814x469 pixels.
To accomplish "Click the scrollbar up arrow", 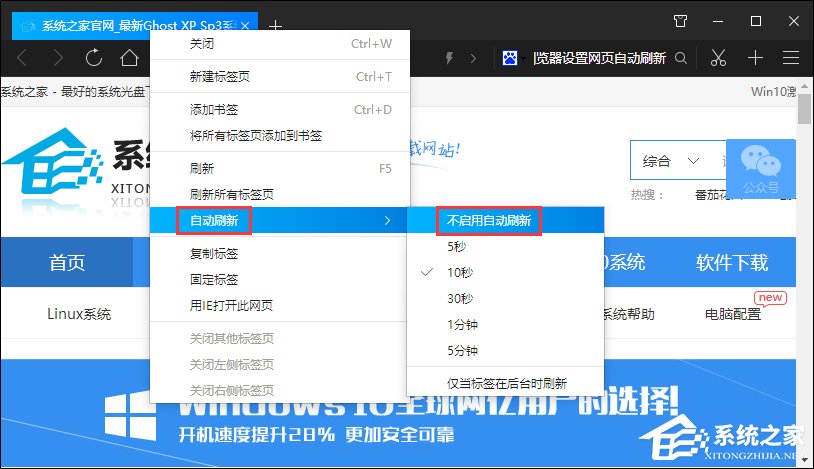I will click(805, 85).
